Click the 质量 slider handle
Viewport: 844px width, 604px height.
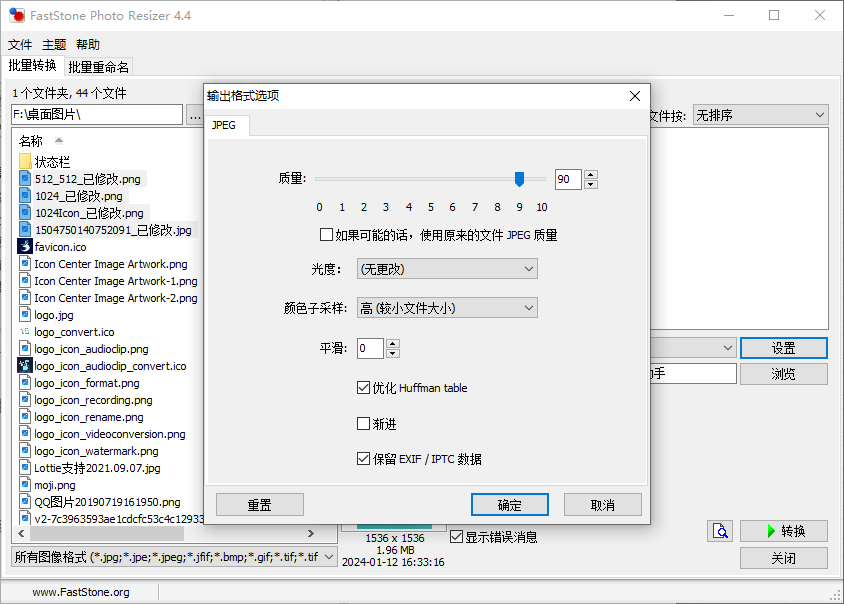tap(519, 179)
